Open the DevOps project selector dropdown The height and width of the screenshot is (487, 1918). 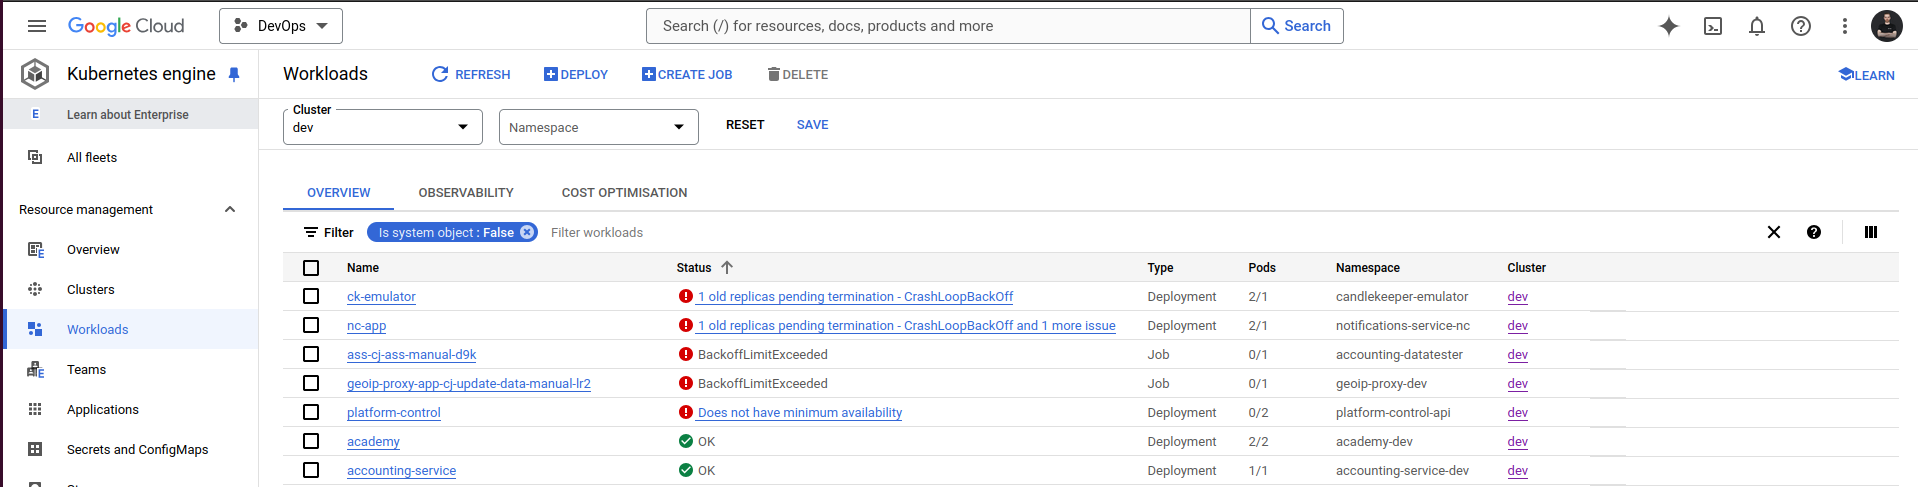tap(281, 26)
